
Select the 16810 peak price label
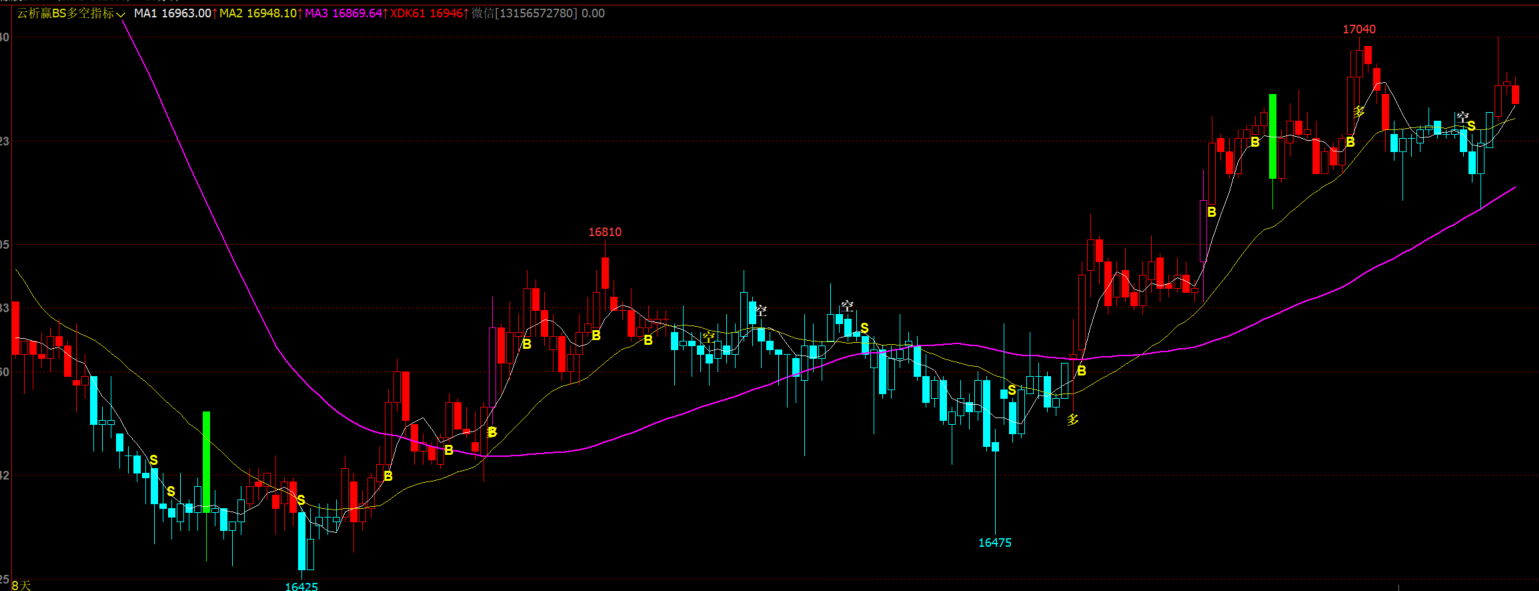pyautogui.click(x=605, y=232)
